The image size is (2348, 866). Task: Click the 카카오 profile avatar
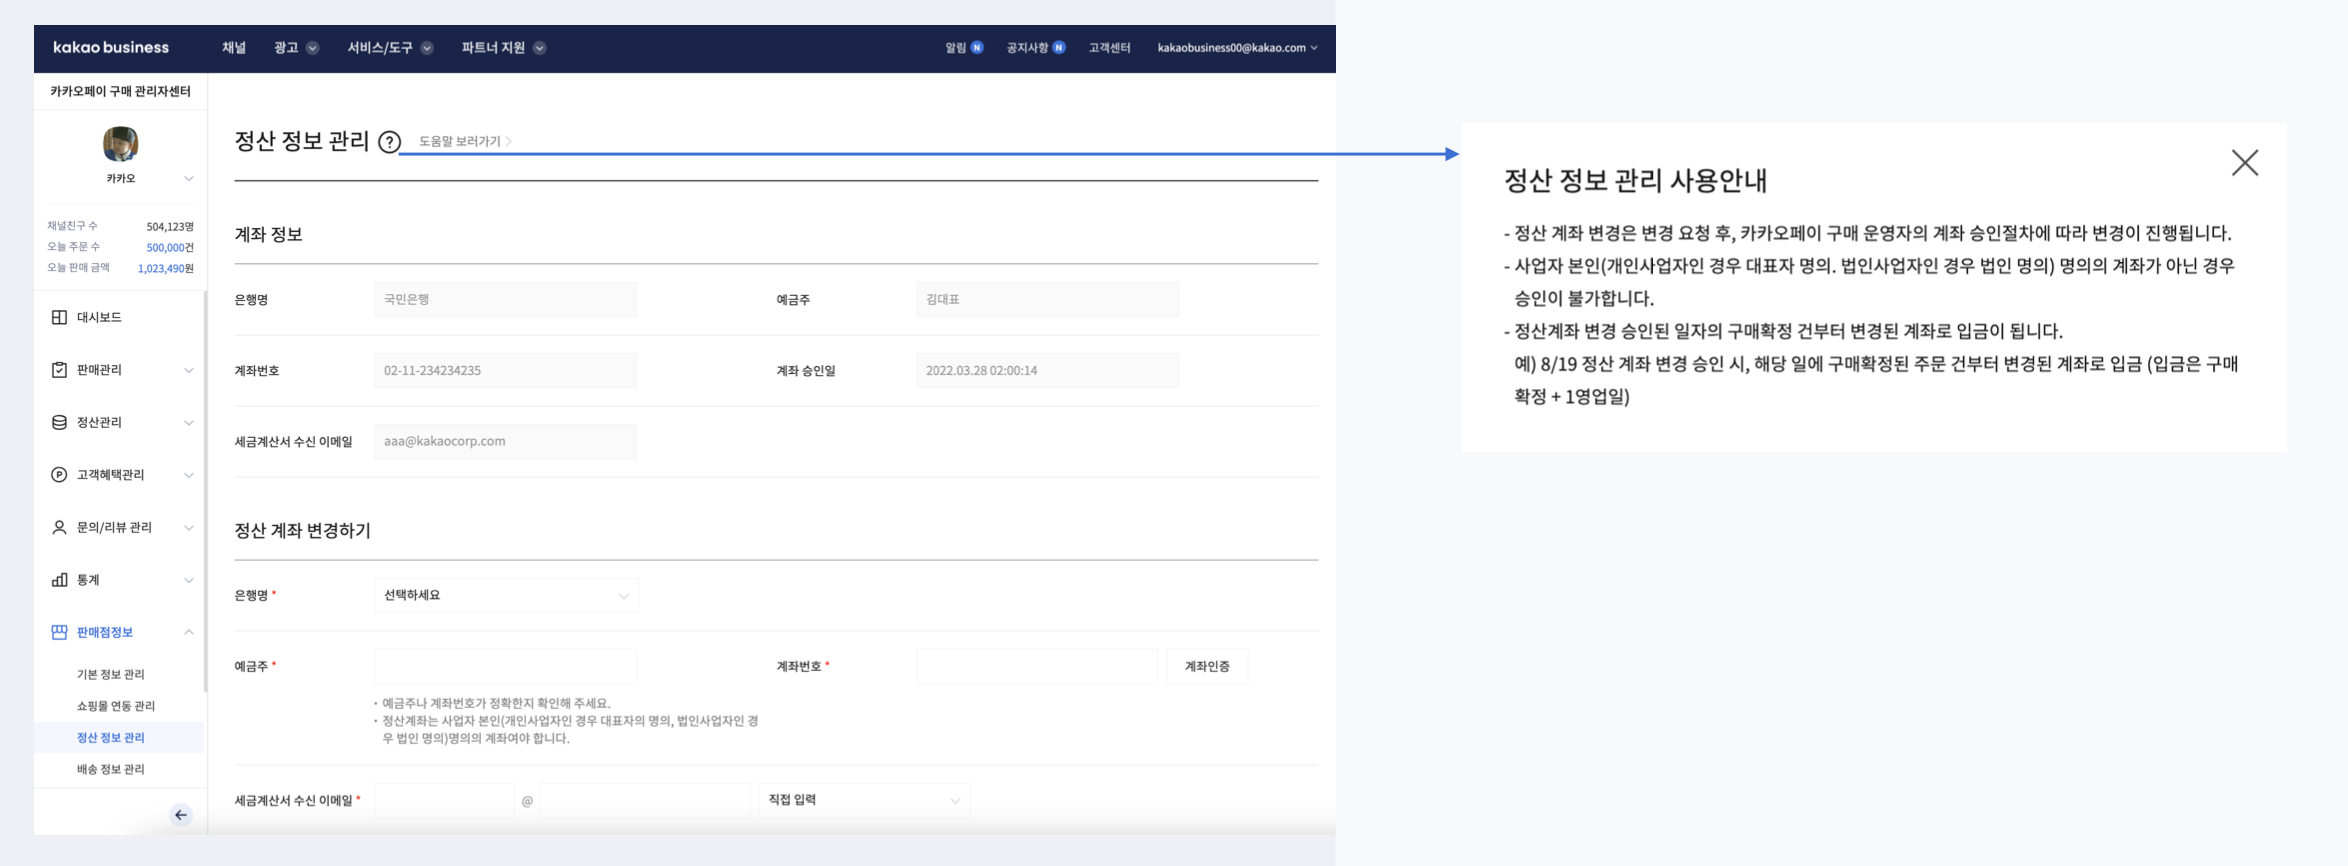120,144
